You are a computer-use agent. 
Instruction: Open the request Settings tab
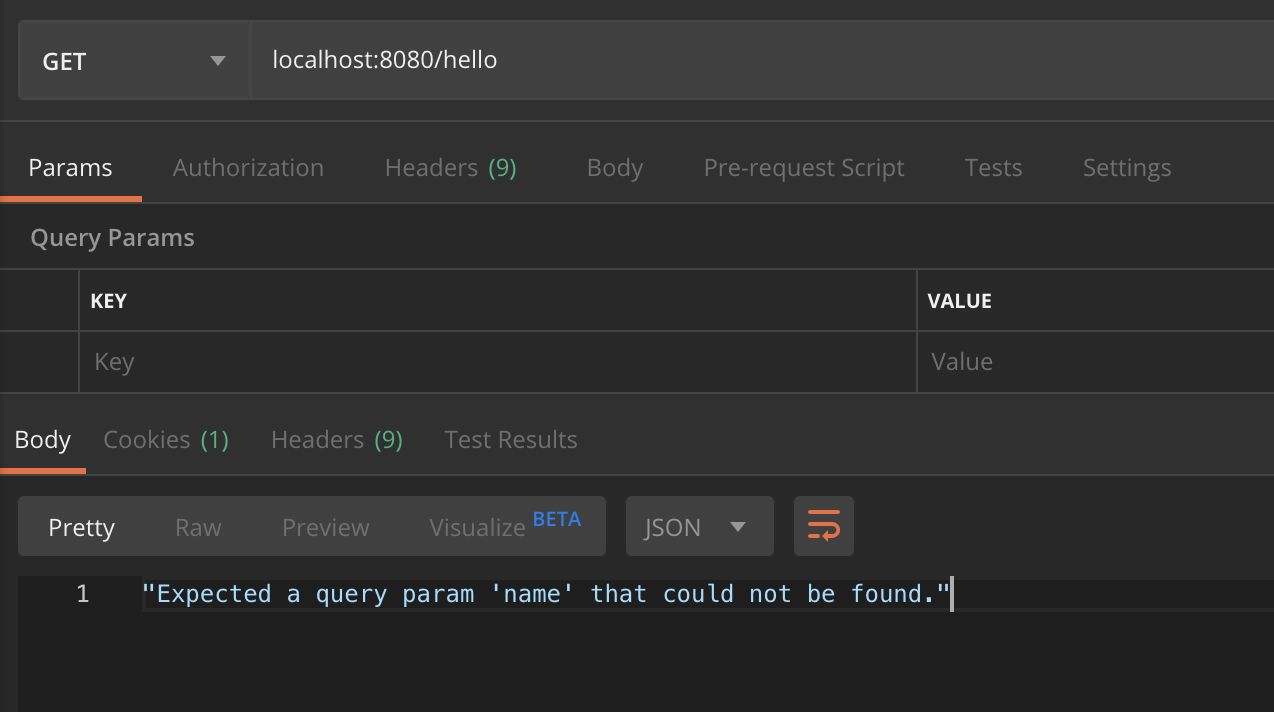pyautogui.click(x=1126, y=168)
